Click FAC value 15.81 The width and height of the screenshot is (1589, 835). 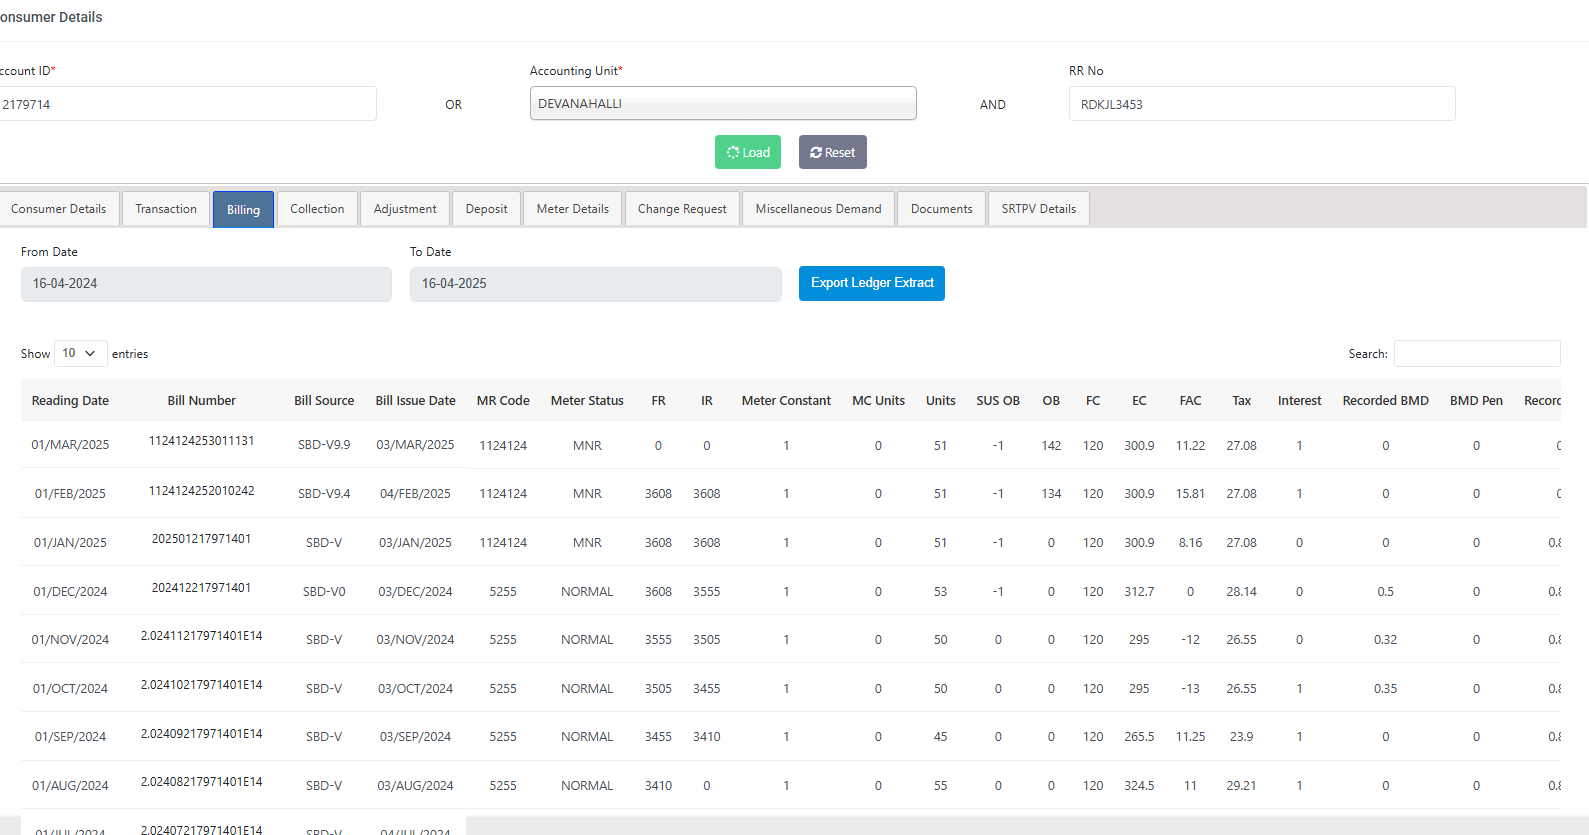click(x=1190, y=494)
